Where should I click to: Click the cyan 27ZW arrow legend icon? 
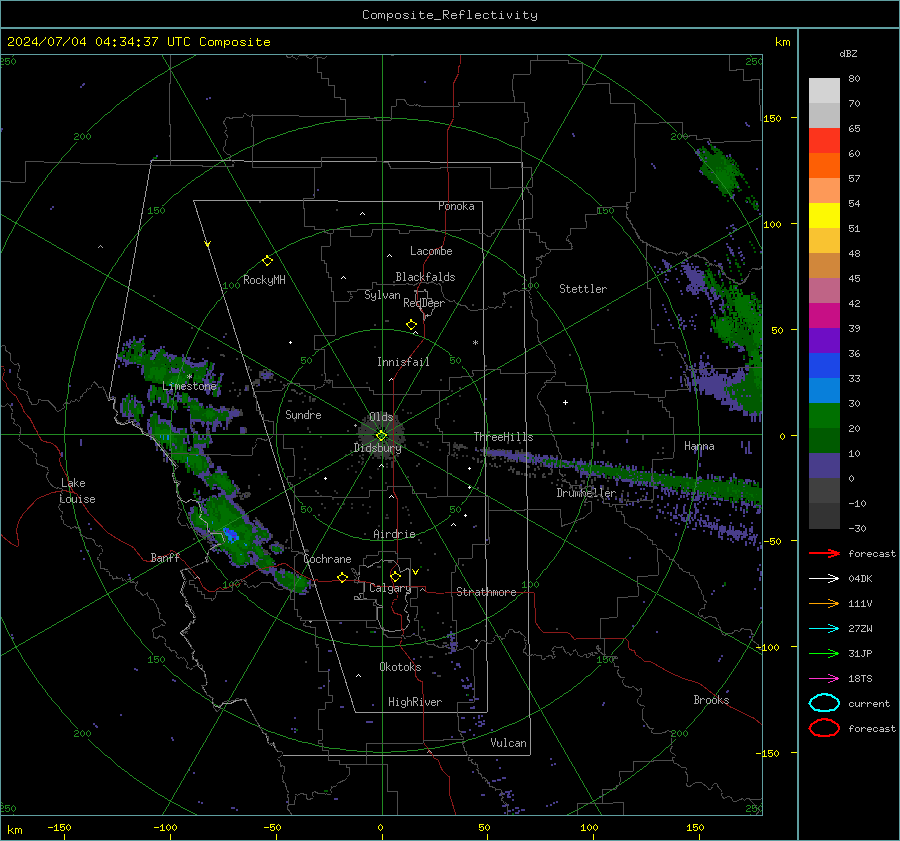(x=824, y=629)
